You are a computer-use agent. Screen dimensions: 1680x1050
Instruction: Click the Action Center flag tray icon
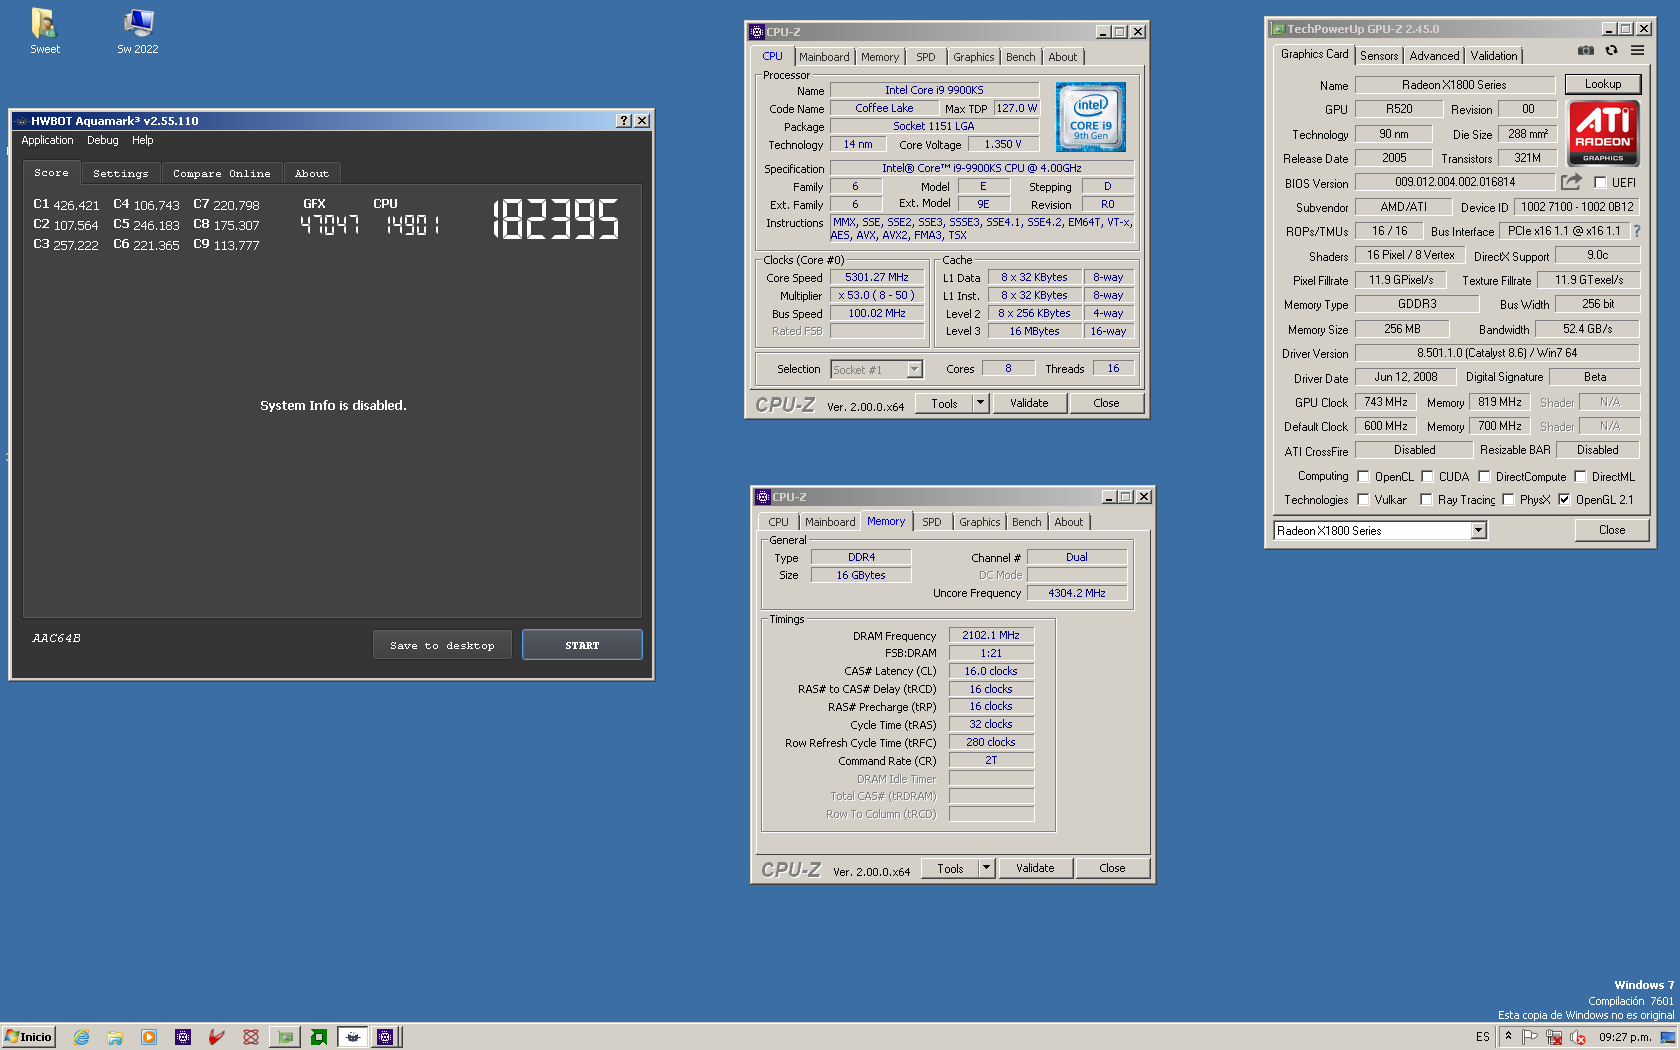pyautogui.click(x=1530, y=1037)
